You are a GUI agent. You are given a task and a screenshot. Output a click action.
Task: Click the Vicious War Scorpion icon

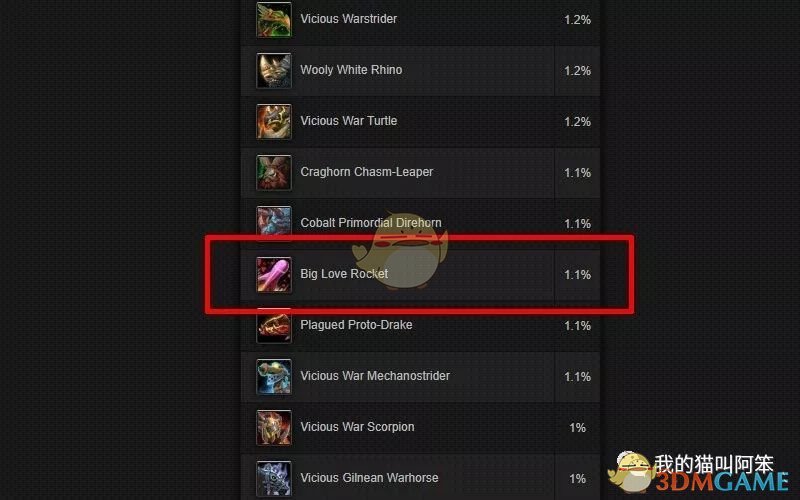click(x=274, y=428)
